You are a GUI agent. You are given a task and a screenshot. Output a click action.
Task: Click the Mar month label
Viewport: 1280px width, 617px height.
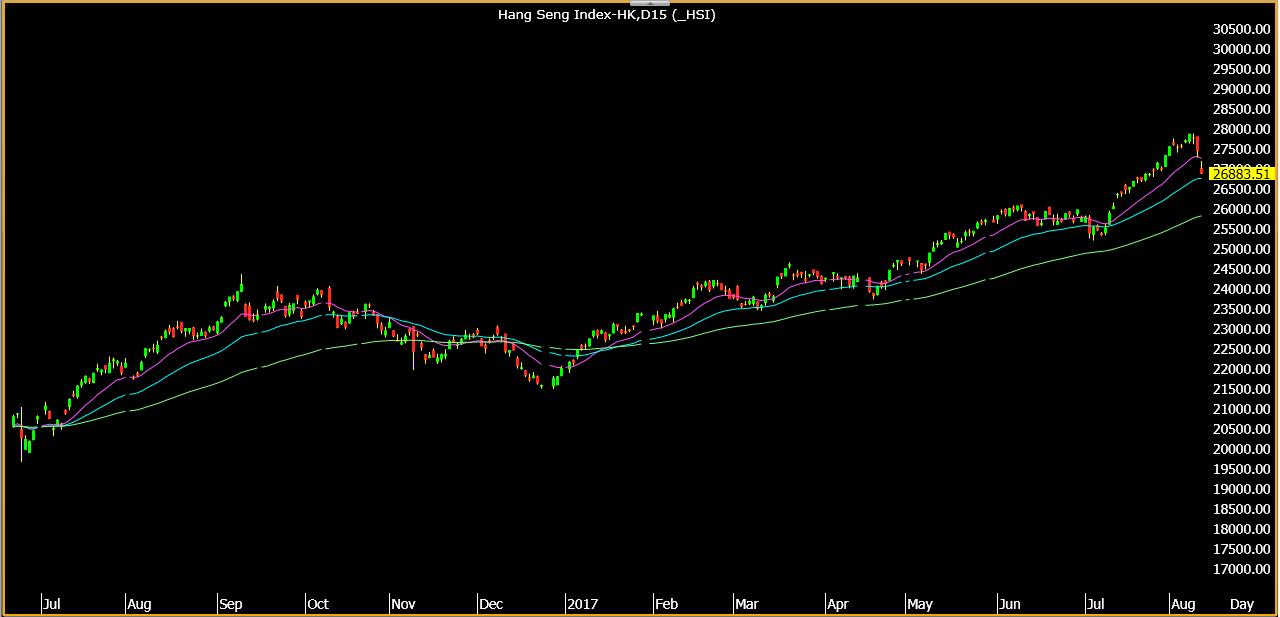coord(746,604)
